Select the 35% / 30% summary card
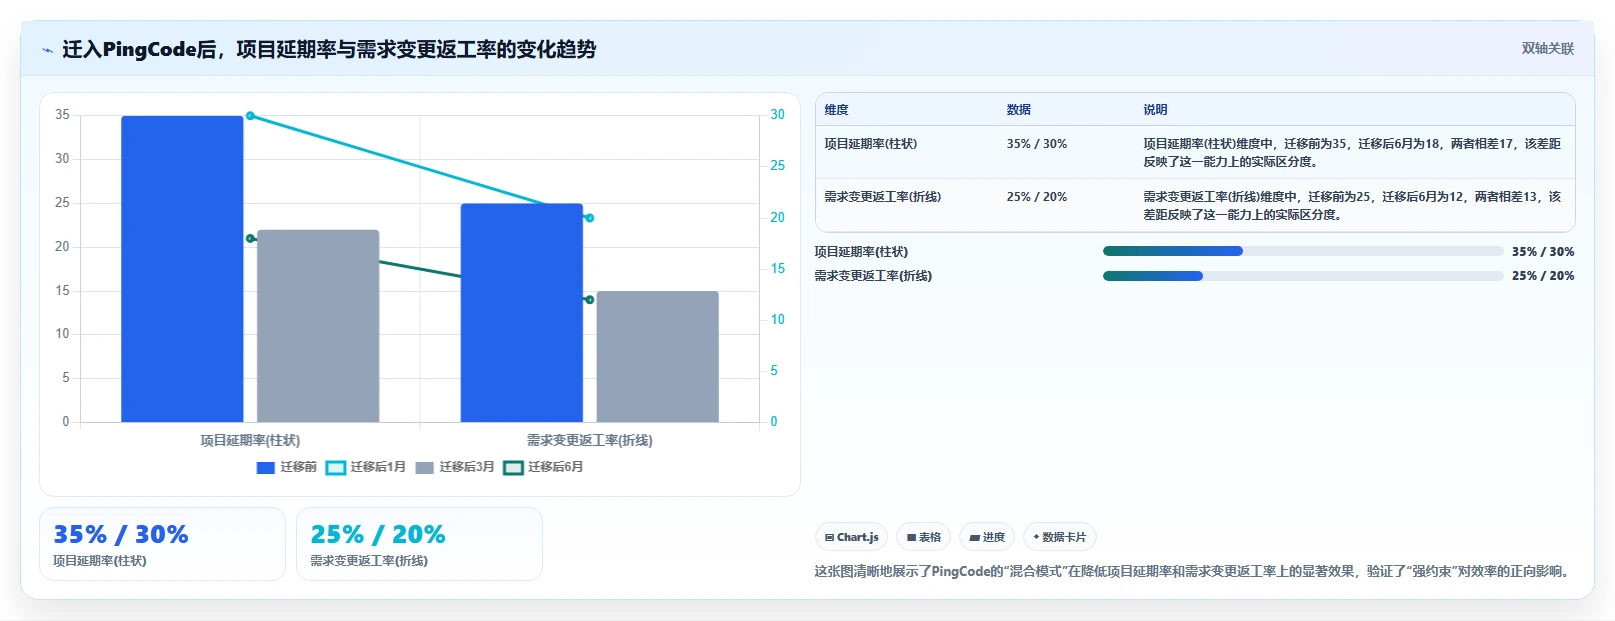 (x=162, y=544)
